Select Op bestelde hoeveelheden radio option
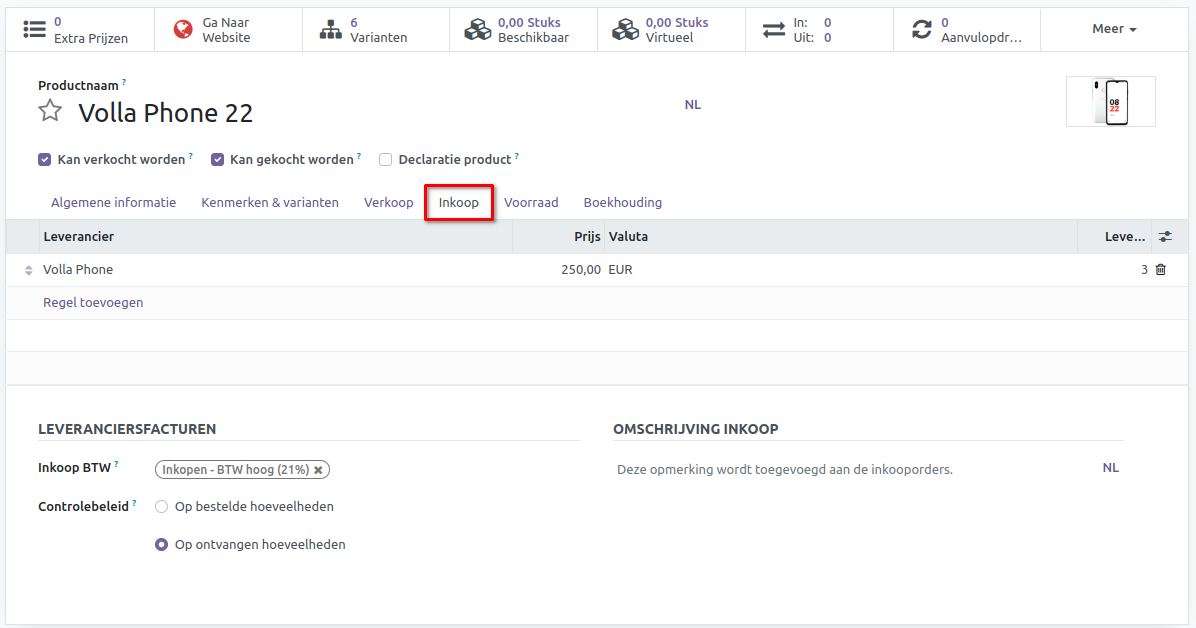Screen dimensions: 1196x628 point(161,507)
